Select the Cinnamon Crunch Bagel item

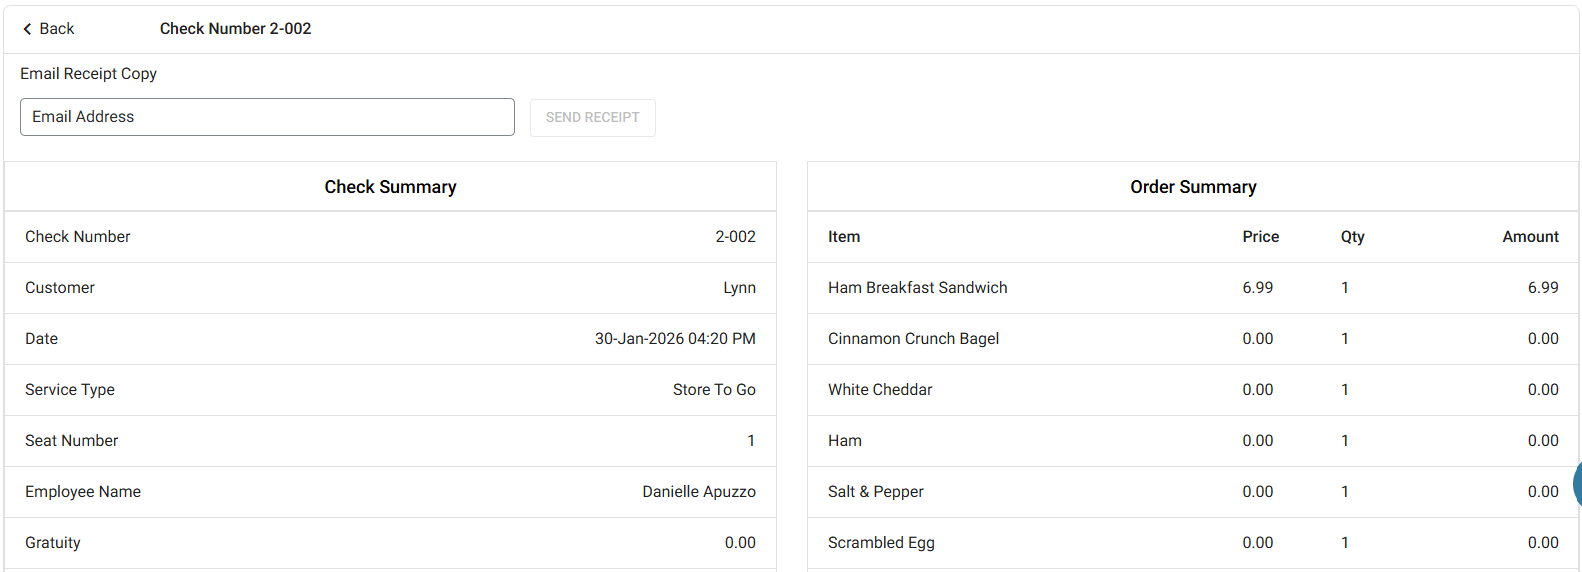(913, 339)
